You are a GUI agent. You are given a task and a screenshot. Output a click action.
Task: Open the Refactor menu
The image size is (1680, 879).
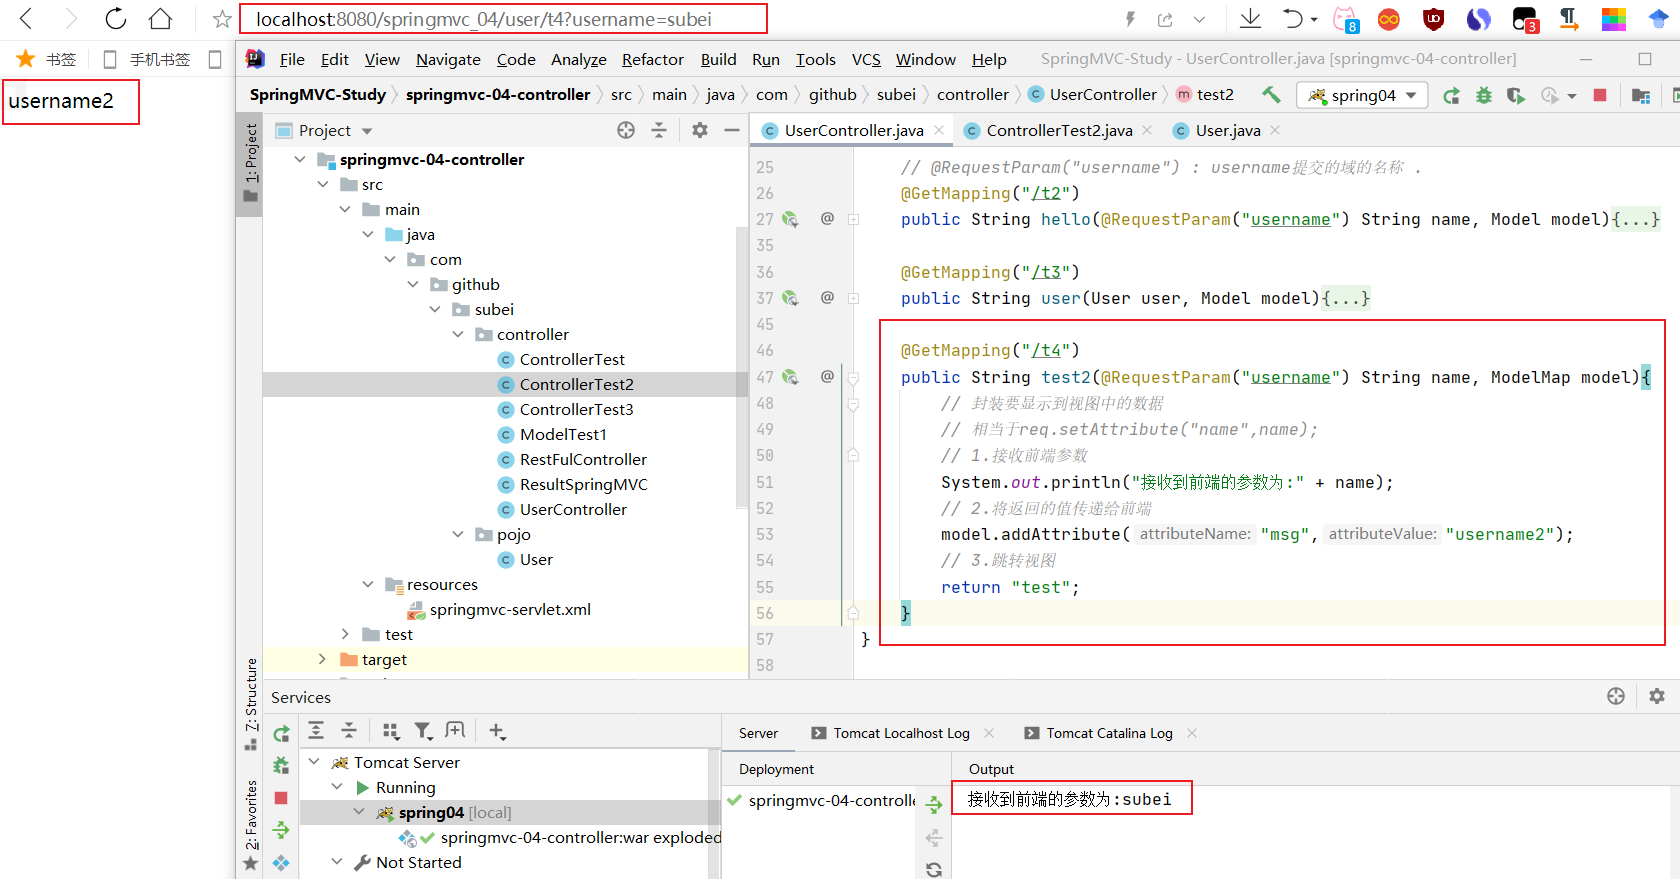[652, 60]
